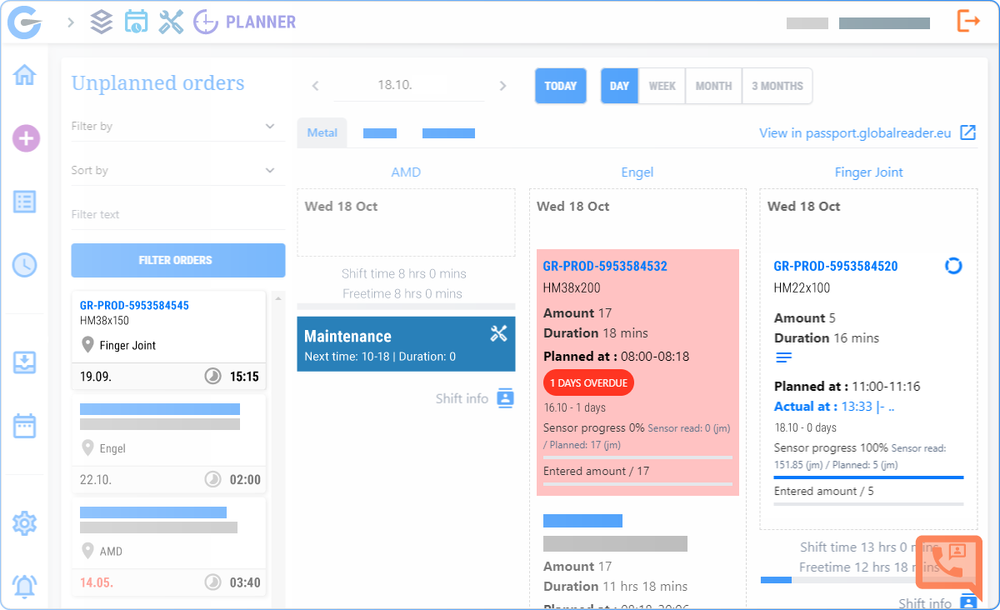Open the calendar clock icon in header
The width and height of the screenshot is (1000, 610).
click(x=136, y=22)
